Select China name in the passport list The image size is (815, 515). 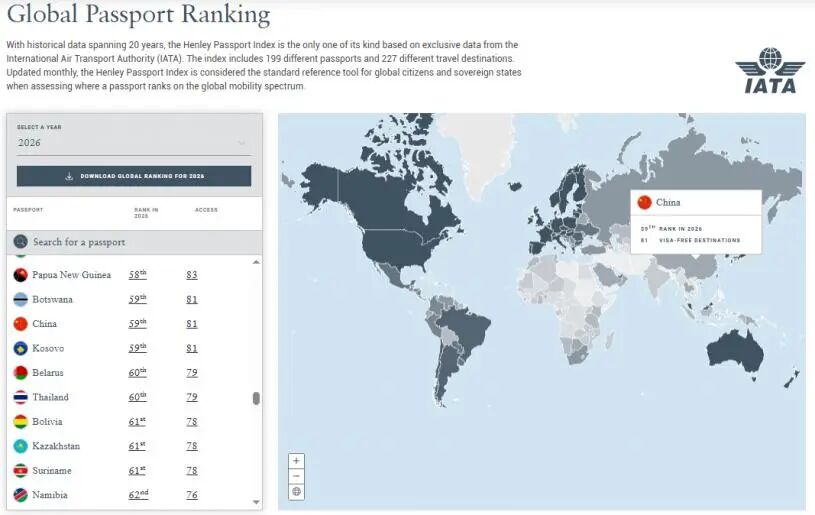tap(44, 324)
